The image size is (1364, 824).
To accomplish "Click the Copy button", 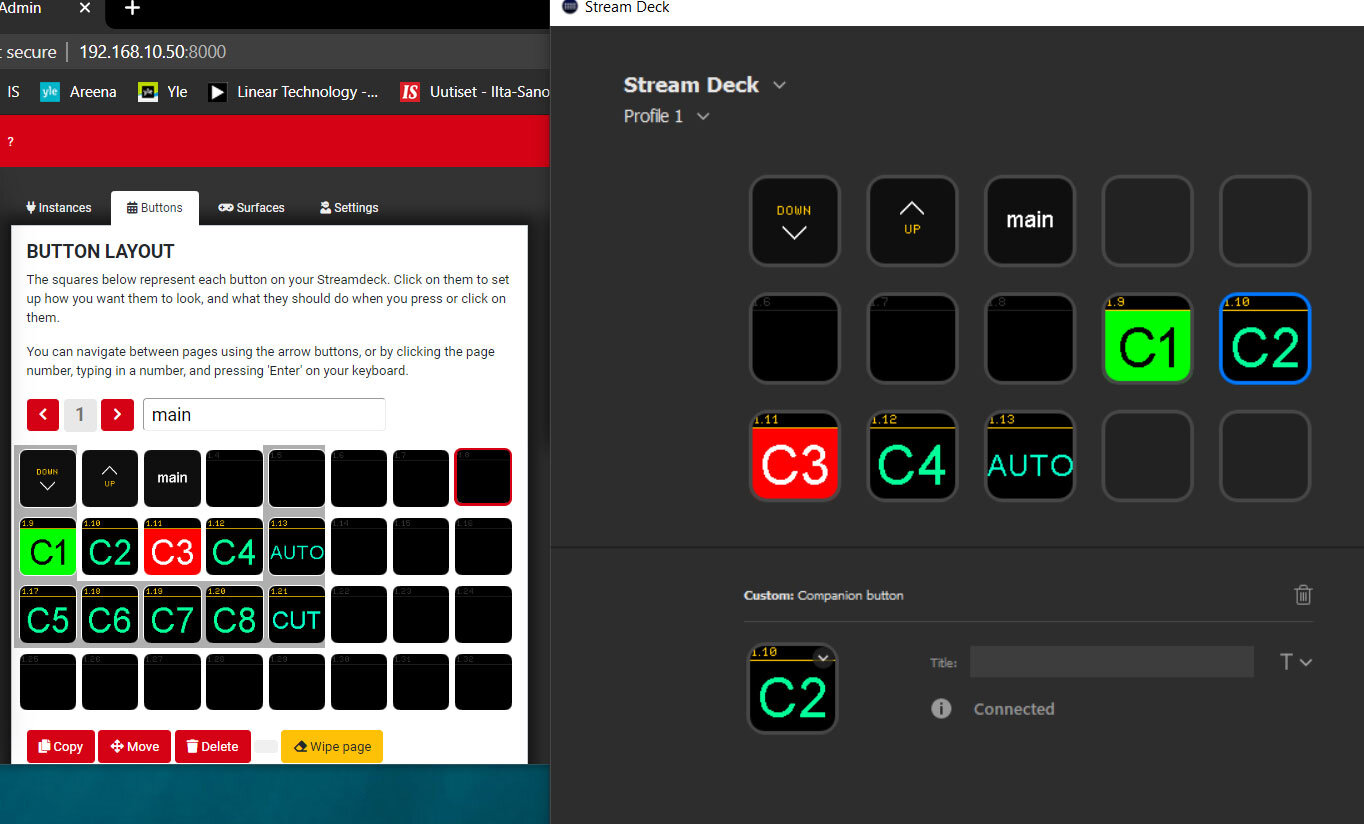I will 61,746.
